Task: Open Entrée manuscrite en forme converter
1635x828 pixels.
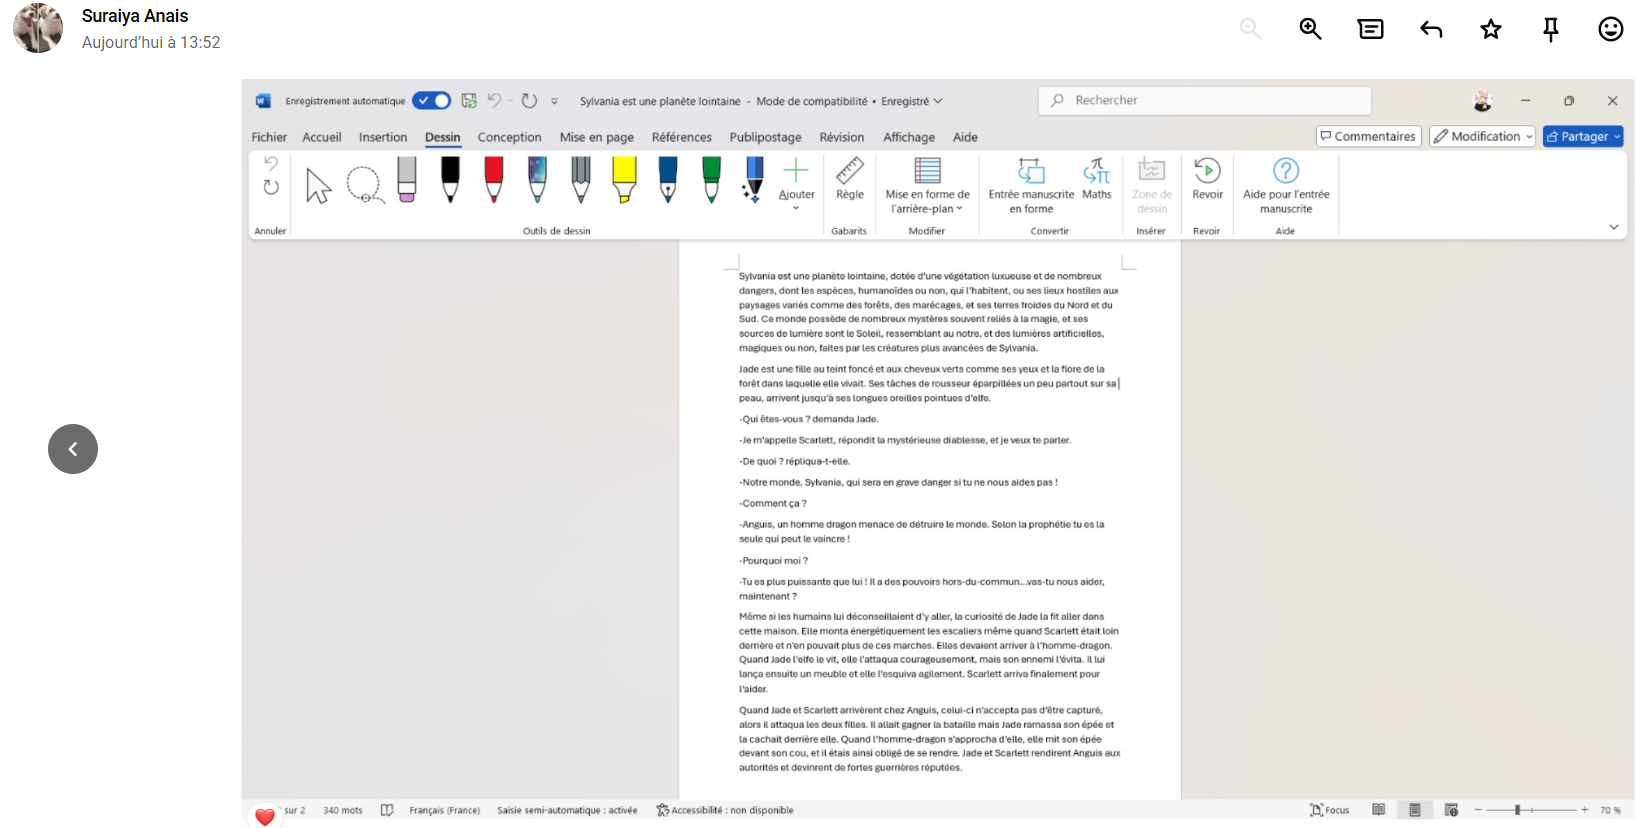Action: tap(1031, 186)
